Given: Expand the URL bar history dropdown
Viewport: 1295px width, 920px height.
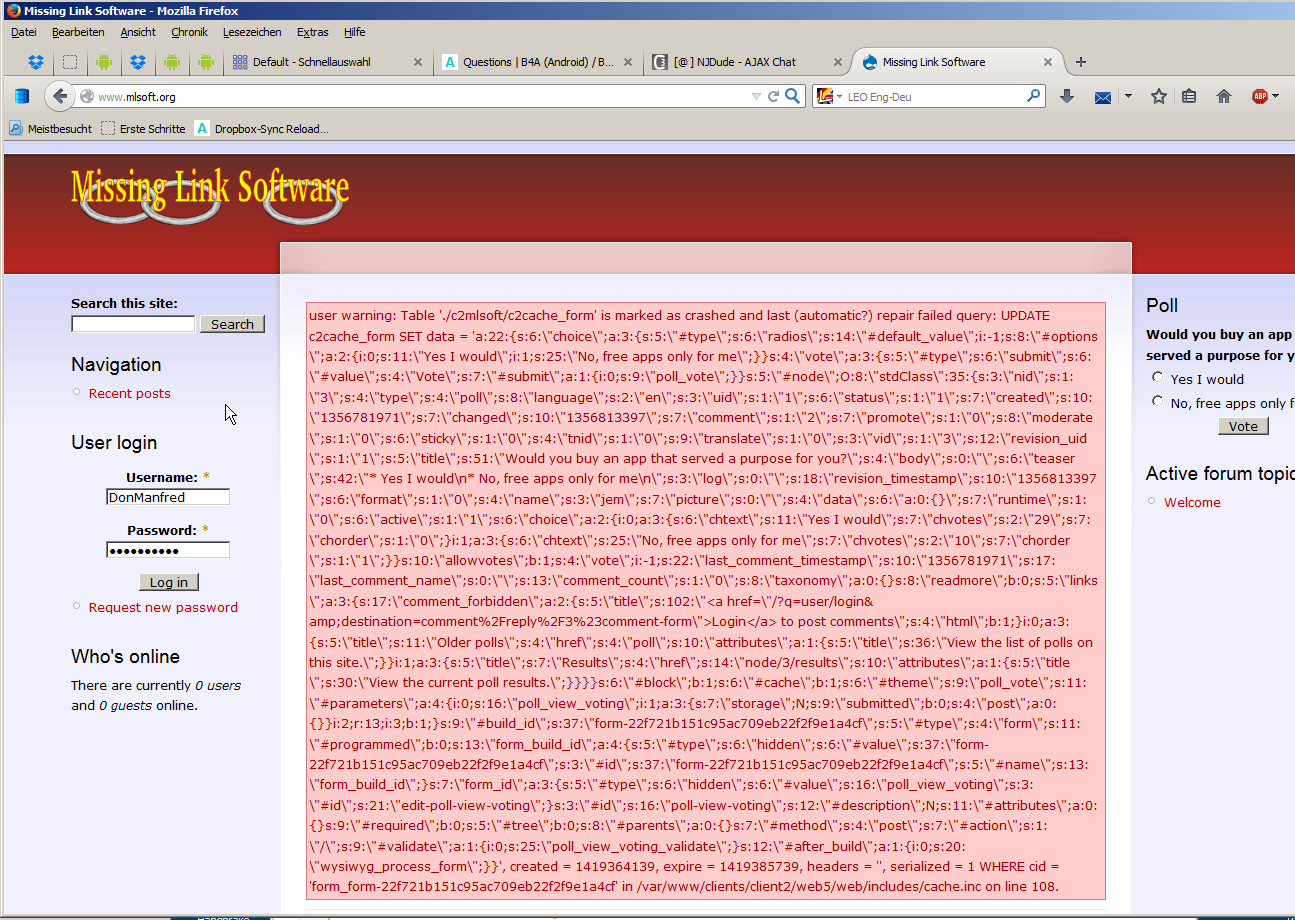Looking at the screenshot, I should pos(756,97).
